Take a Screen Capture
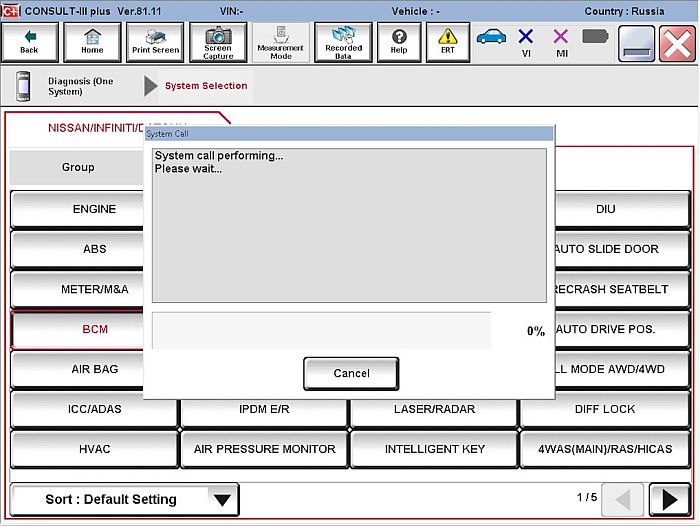Screen dimensions: 700x526 coord(218,42)
